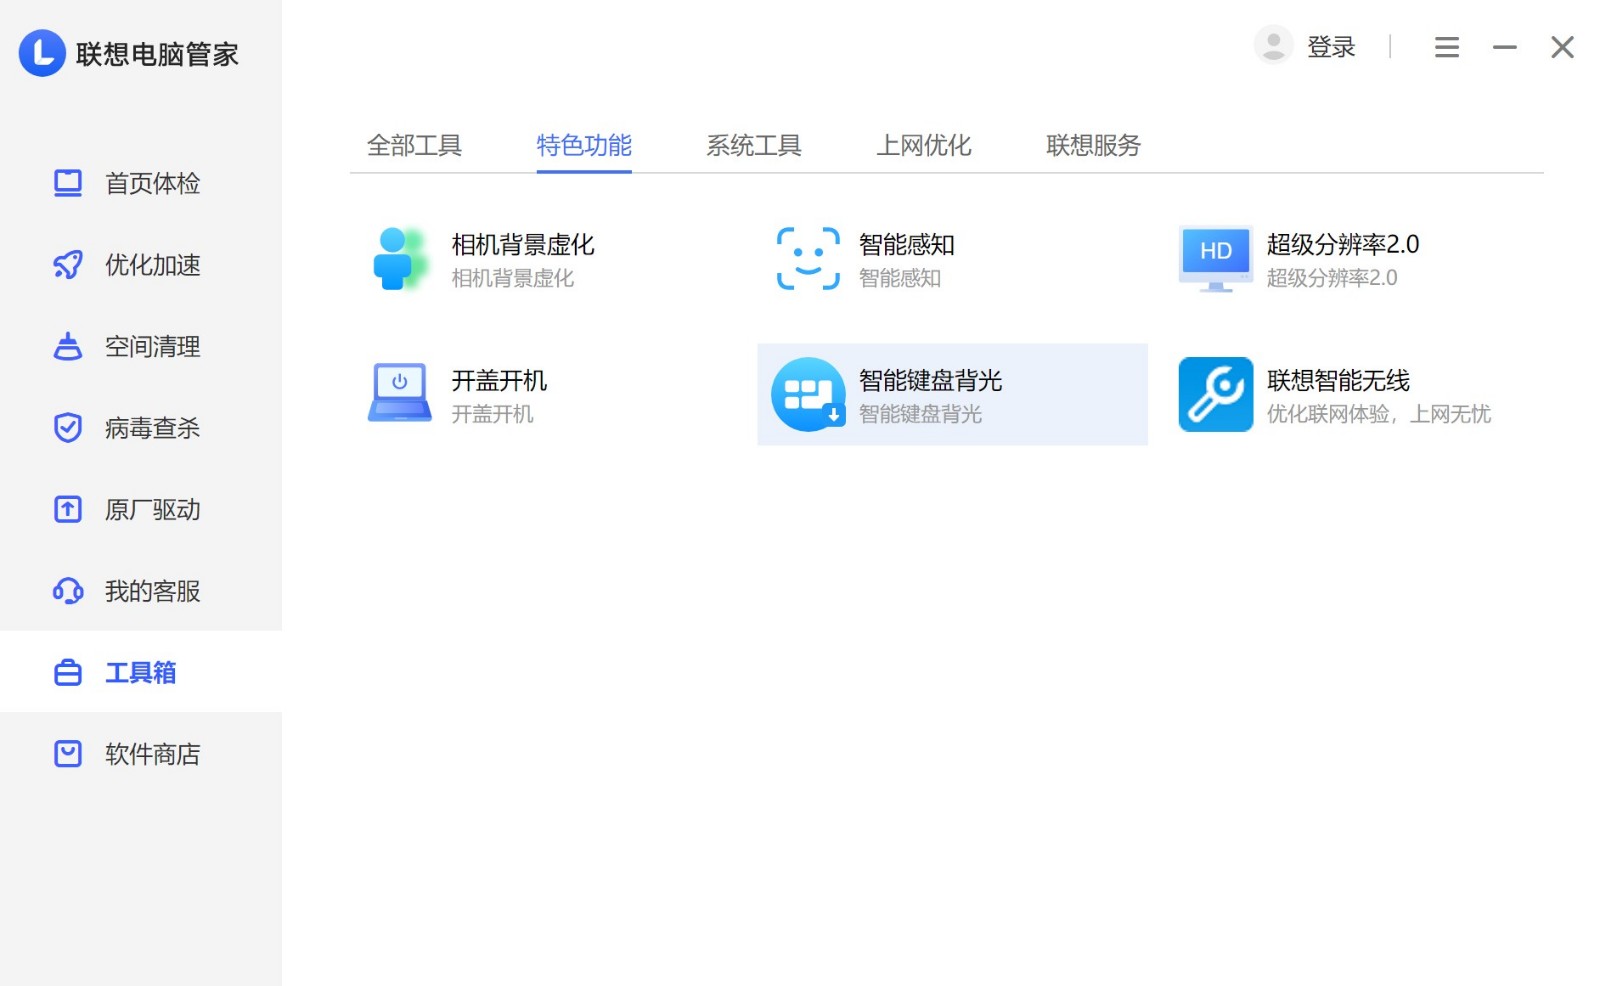The width and height of the screenshot is (1600, 986).
Task: Open 超级分辨率2.0 via its HD monitor icon
Action: (x=1215, y=259)
